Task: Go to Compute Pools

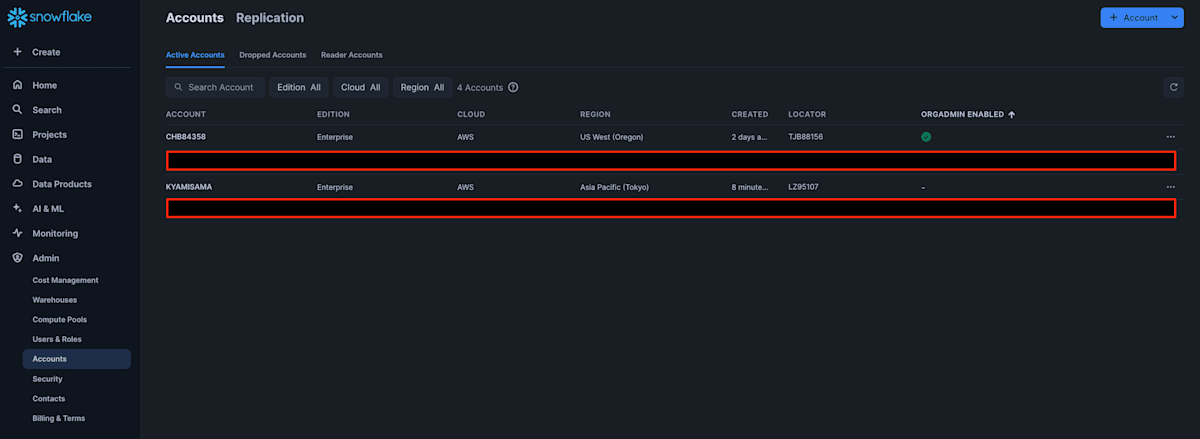Action: coord(60,320)
